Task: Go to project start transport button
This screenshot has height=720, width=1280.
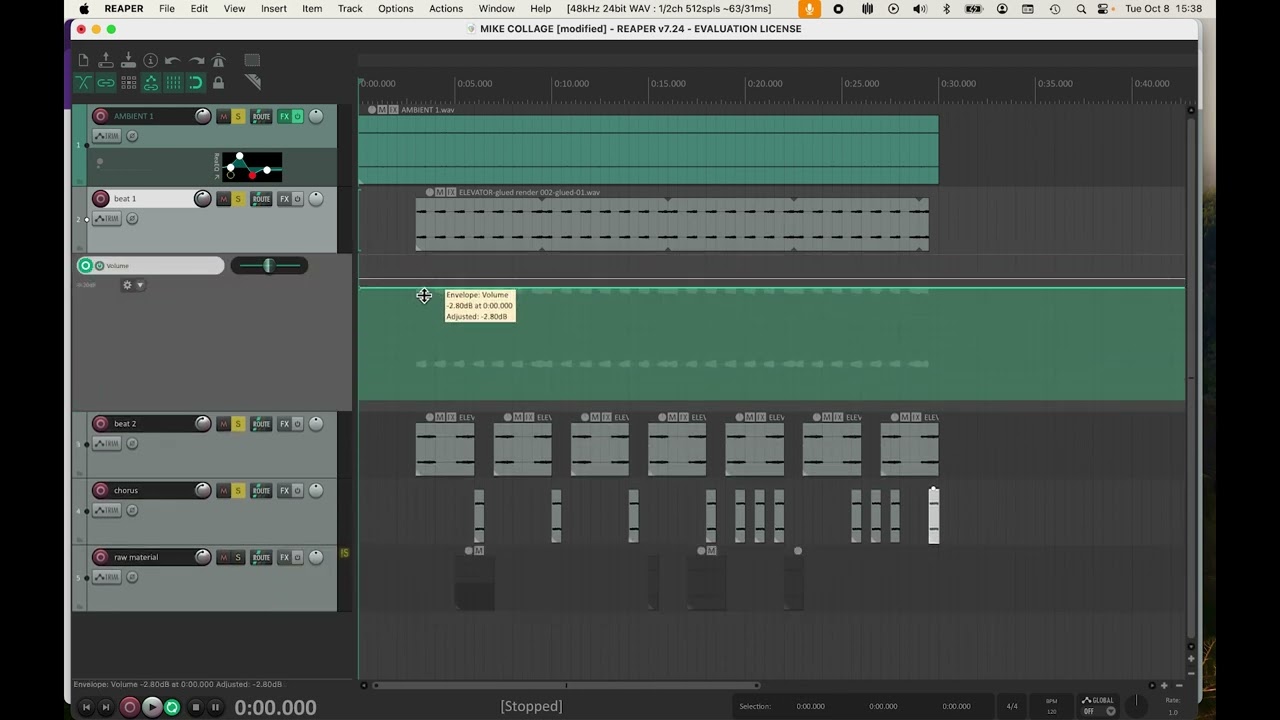Action: (x=86, y=707)
